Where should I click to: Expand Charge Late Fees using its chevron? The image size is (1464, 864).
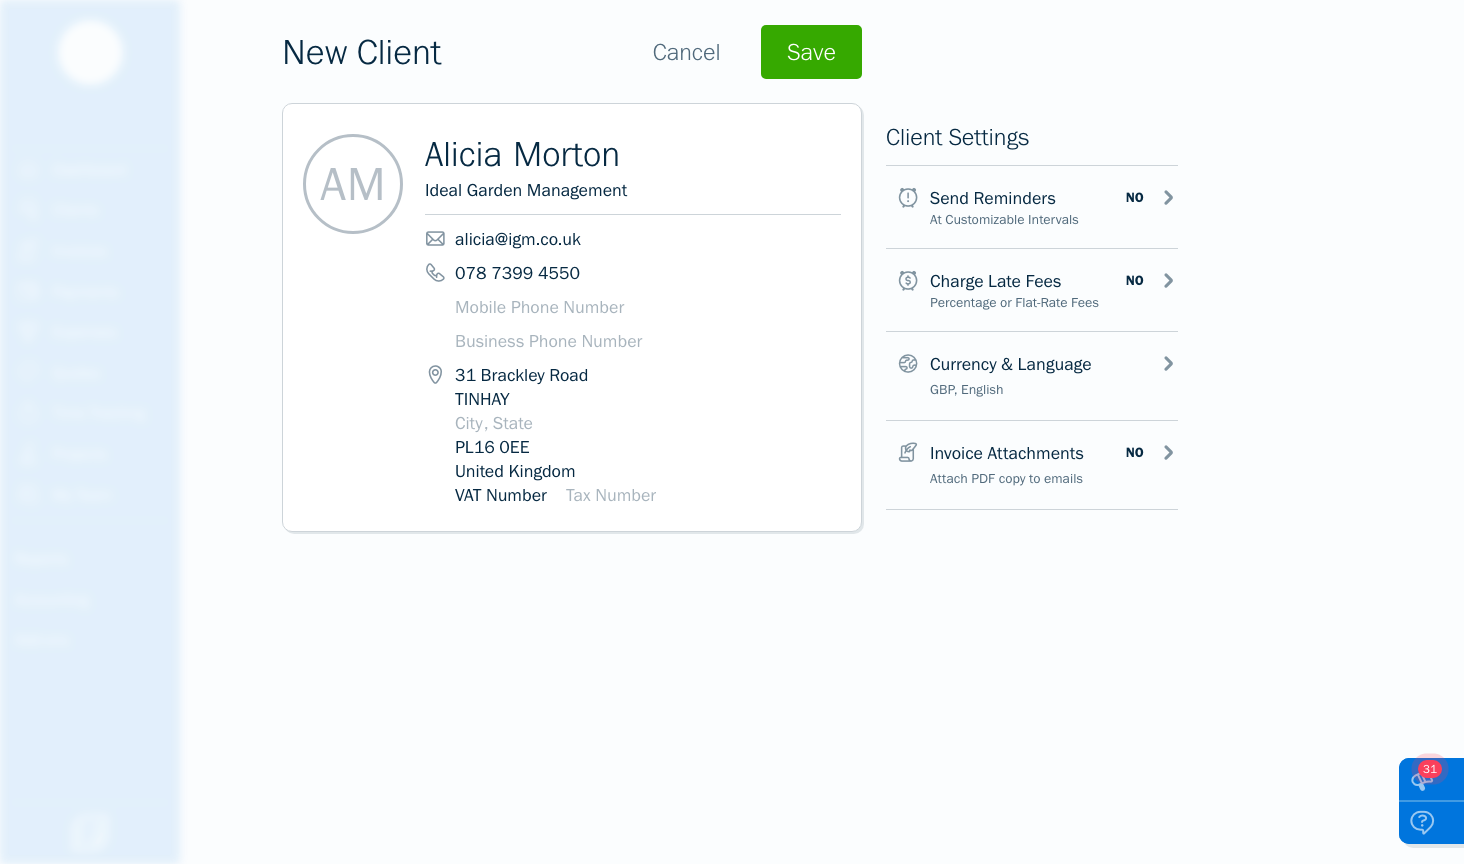1168,281
